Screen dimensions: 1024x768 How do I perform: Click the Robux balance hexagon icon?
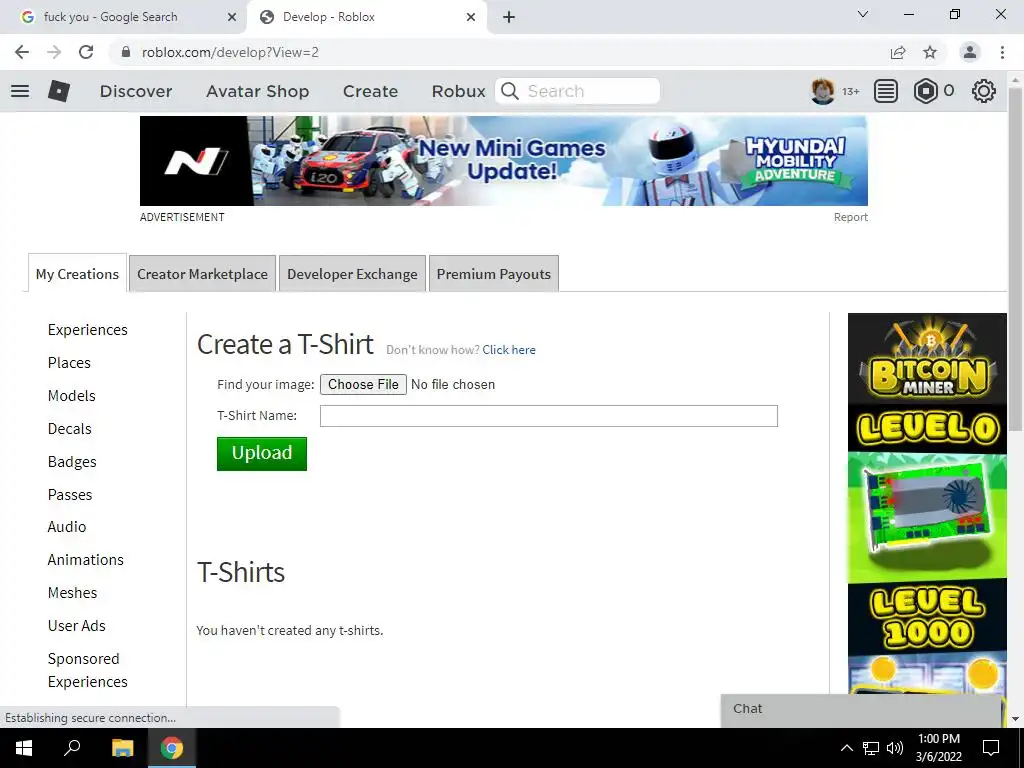[925, 91]
